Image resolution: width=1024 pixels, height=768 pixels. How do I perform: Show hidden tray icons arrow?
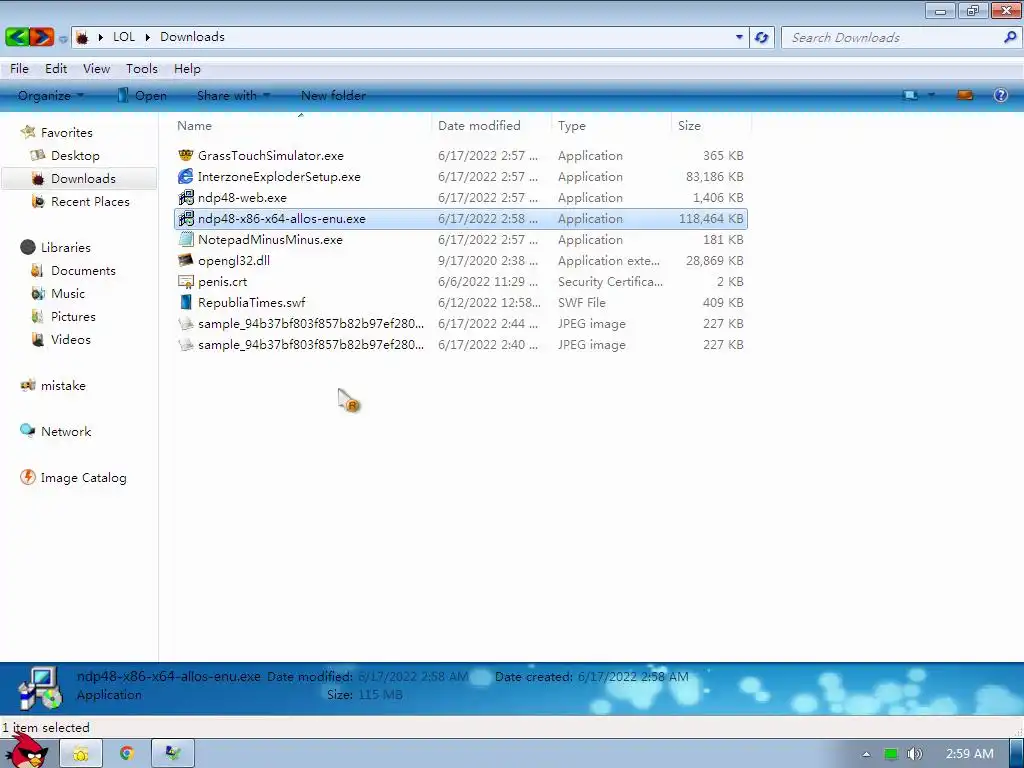[x=867, y=754]
